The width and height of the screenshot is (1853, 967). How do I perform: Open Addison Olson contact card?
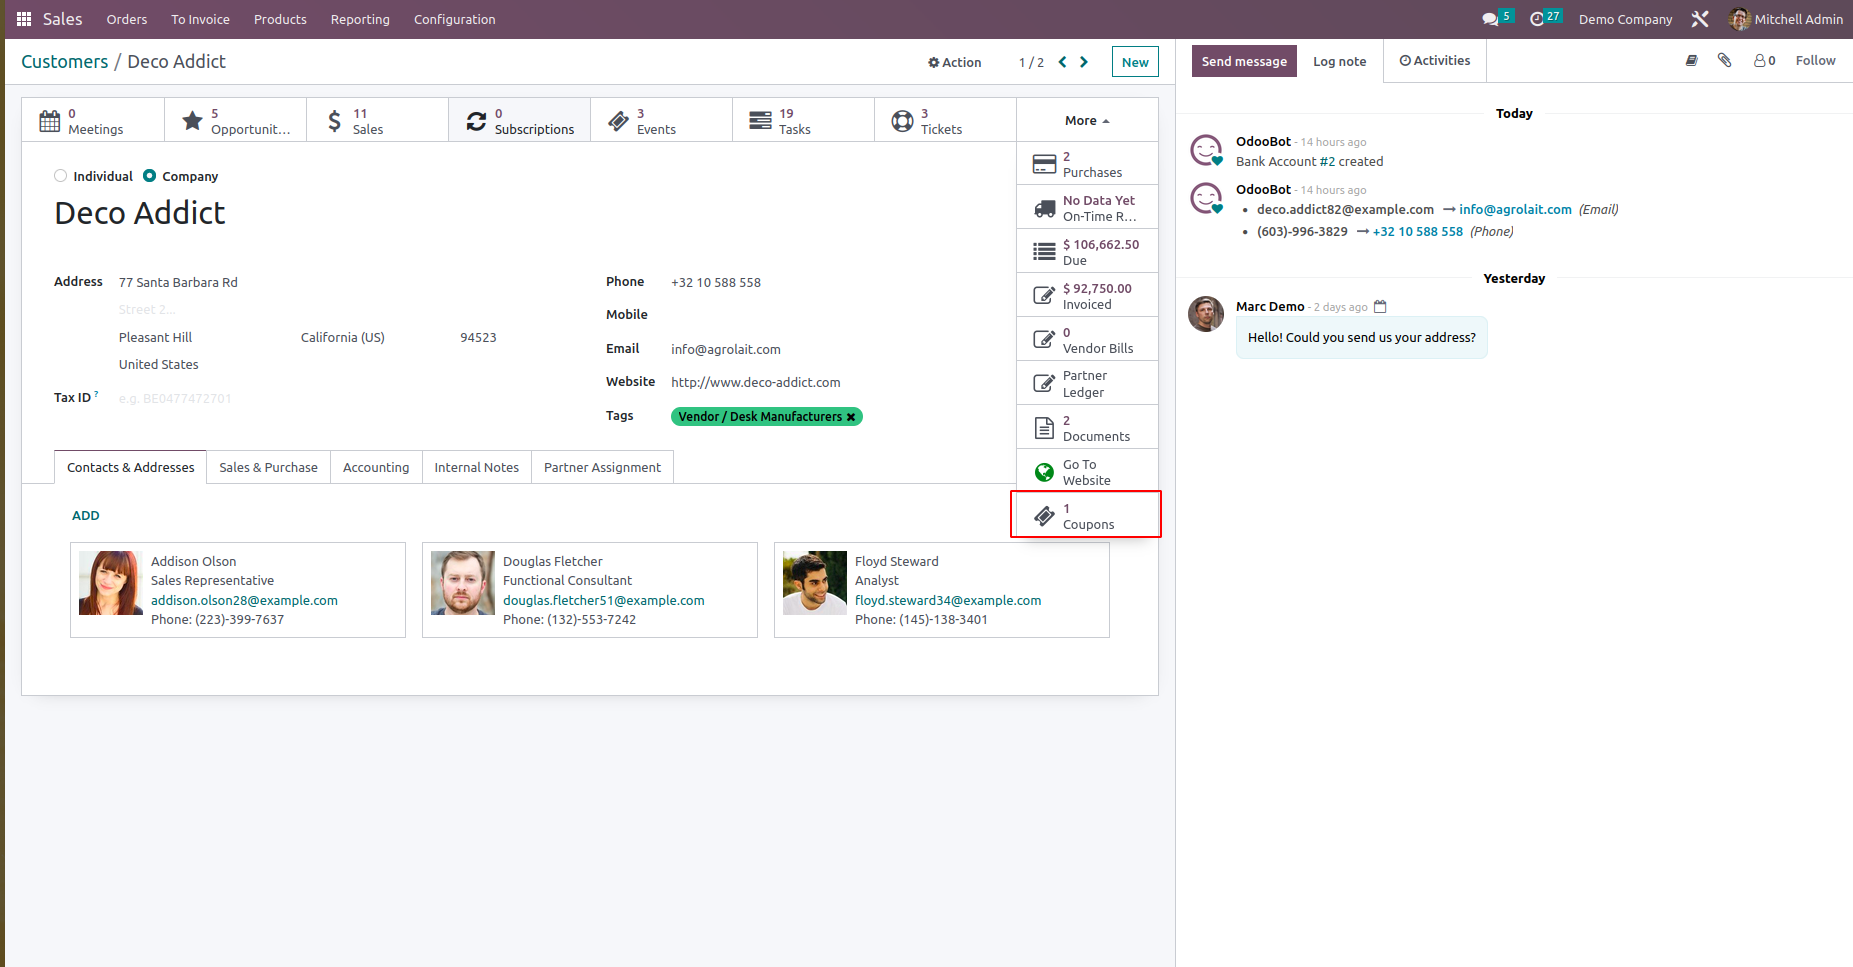[x=238, y=590]
